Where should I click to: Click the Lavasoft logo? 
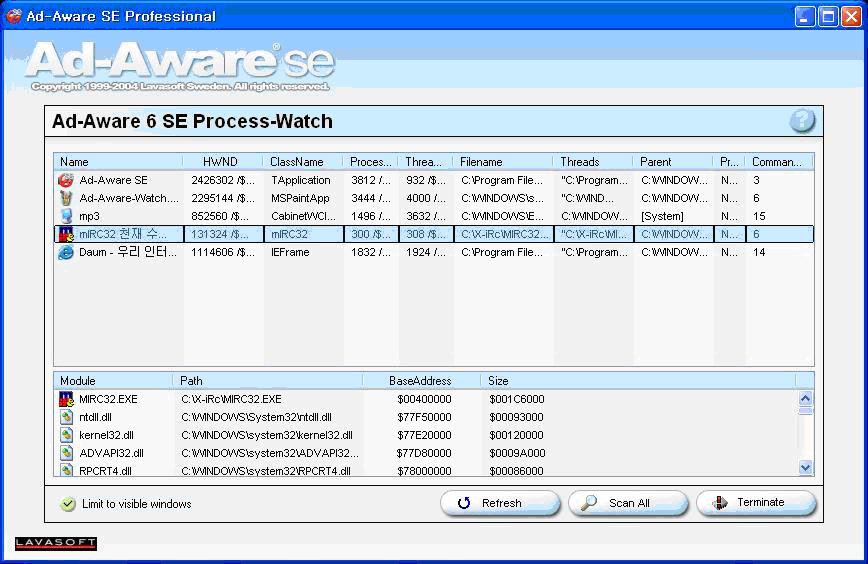pos(56,543)
